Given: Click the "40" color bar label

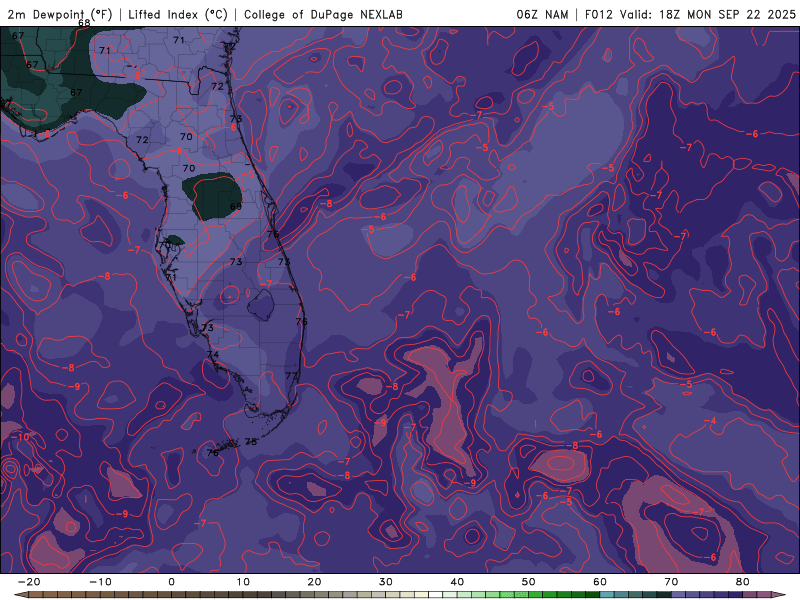Looking at the screenshot, I should 457,582.
